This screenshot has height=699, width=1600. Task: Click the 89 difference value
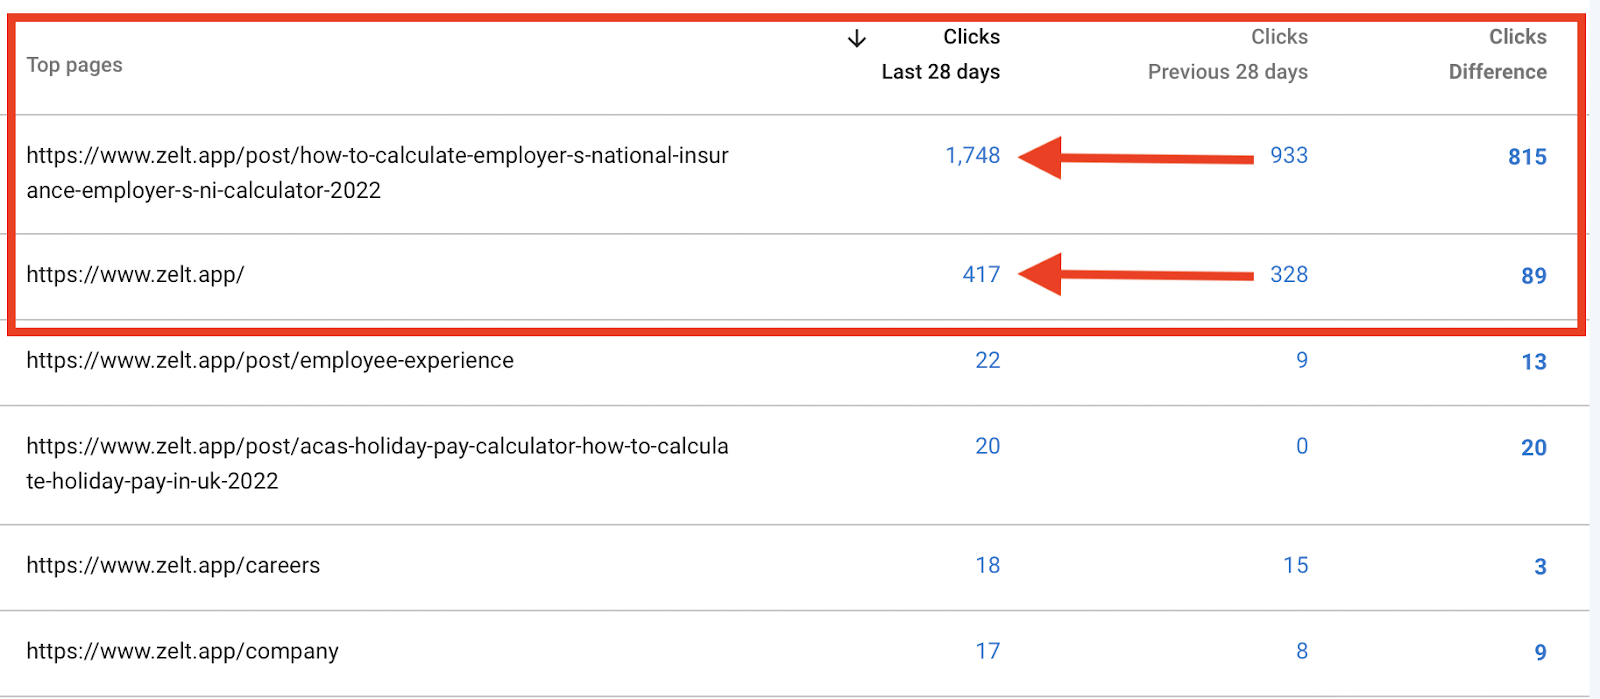tap(1534, 276)
